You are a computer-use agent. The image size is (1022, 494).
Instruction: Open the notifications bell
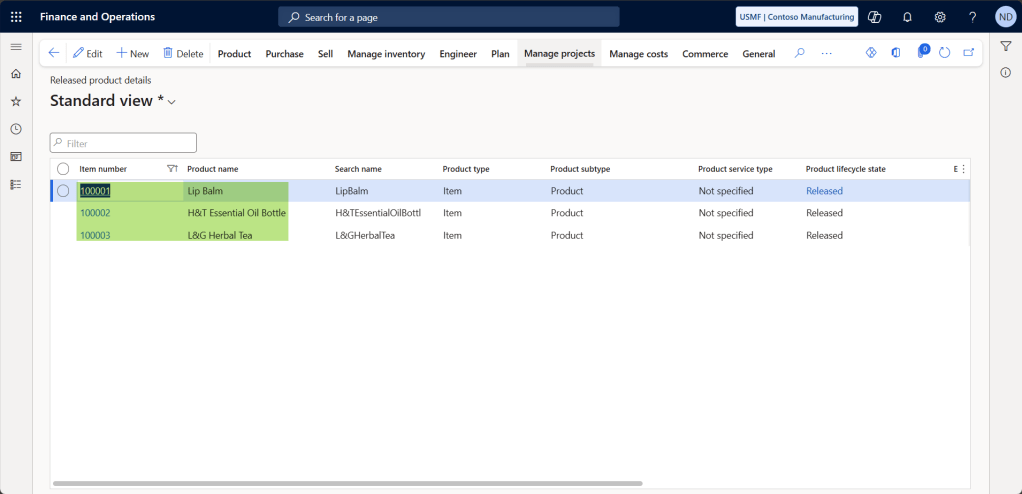907,17
